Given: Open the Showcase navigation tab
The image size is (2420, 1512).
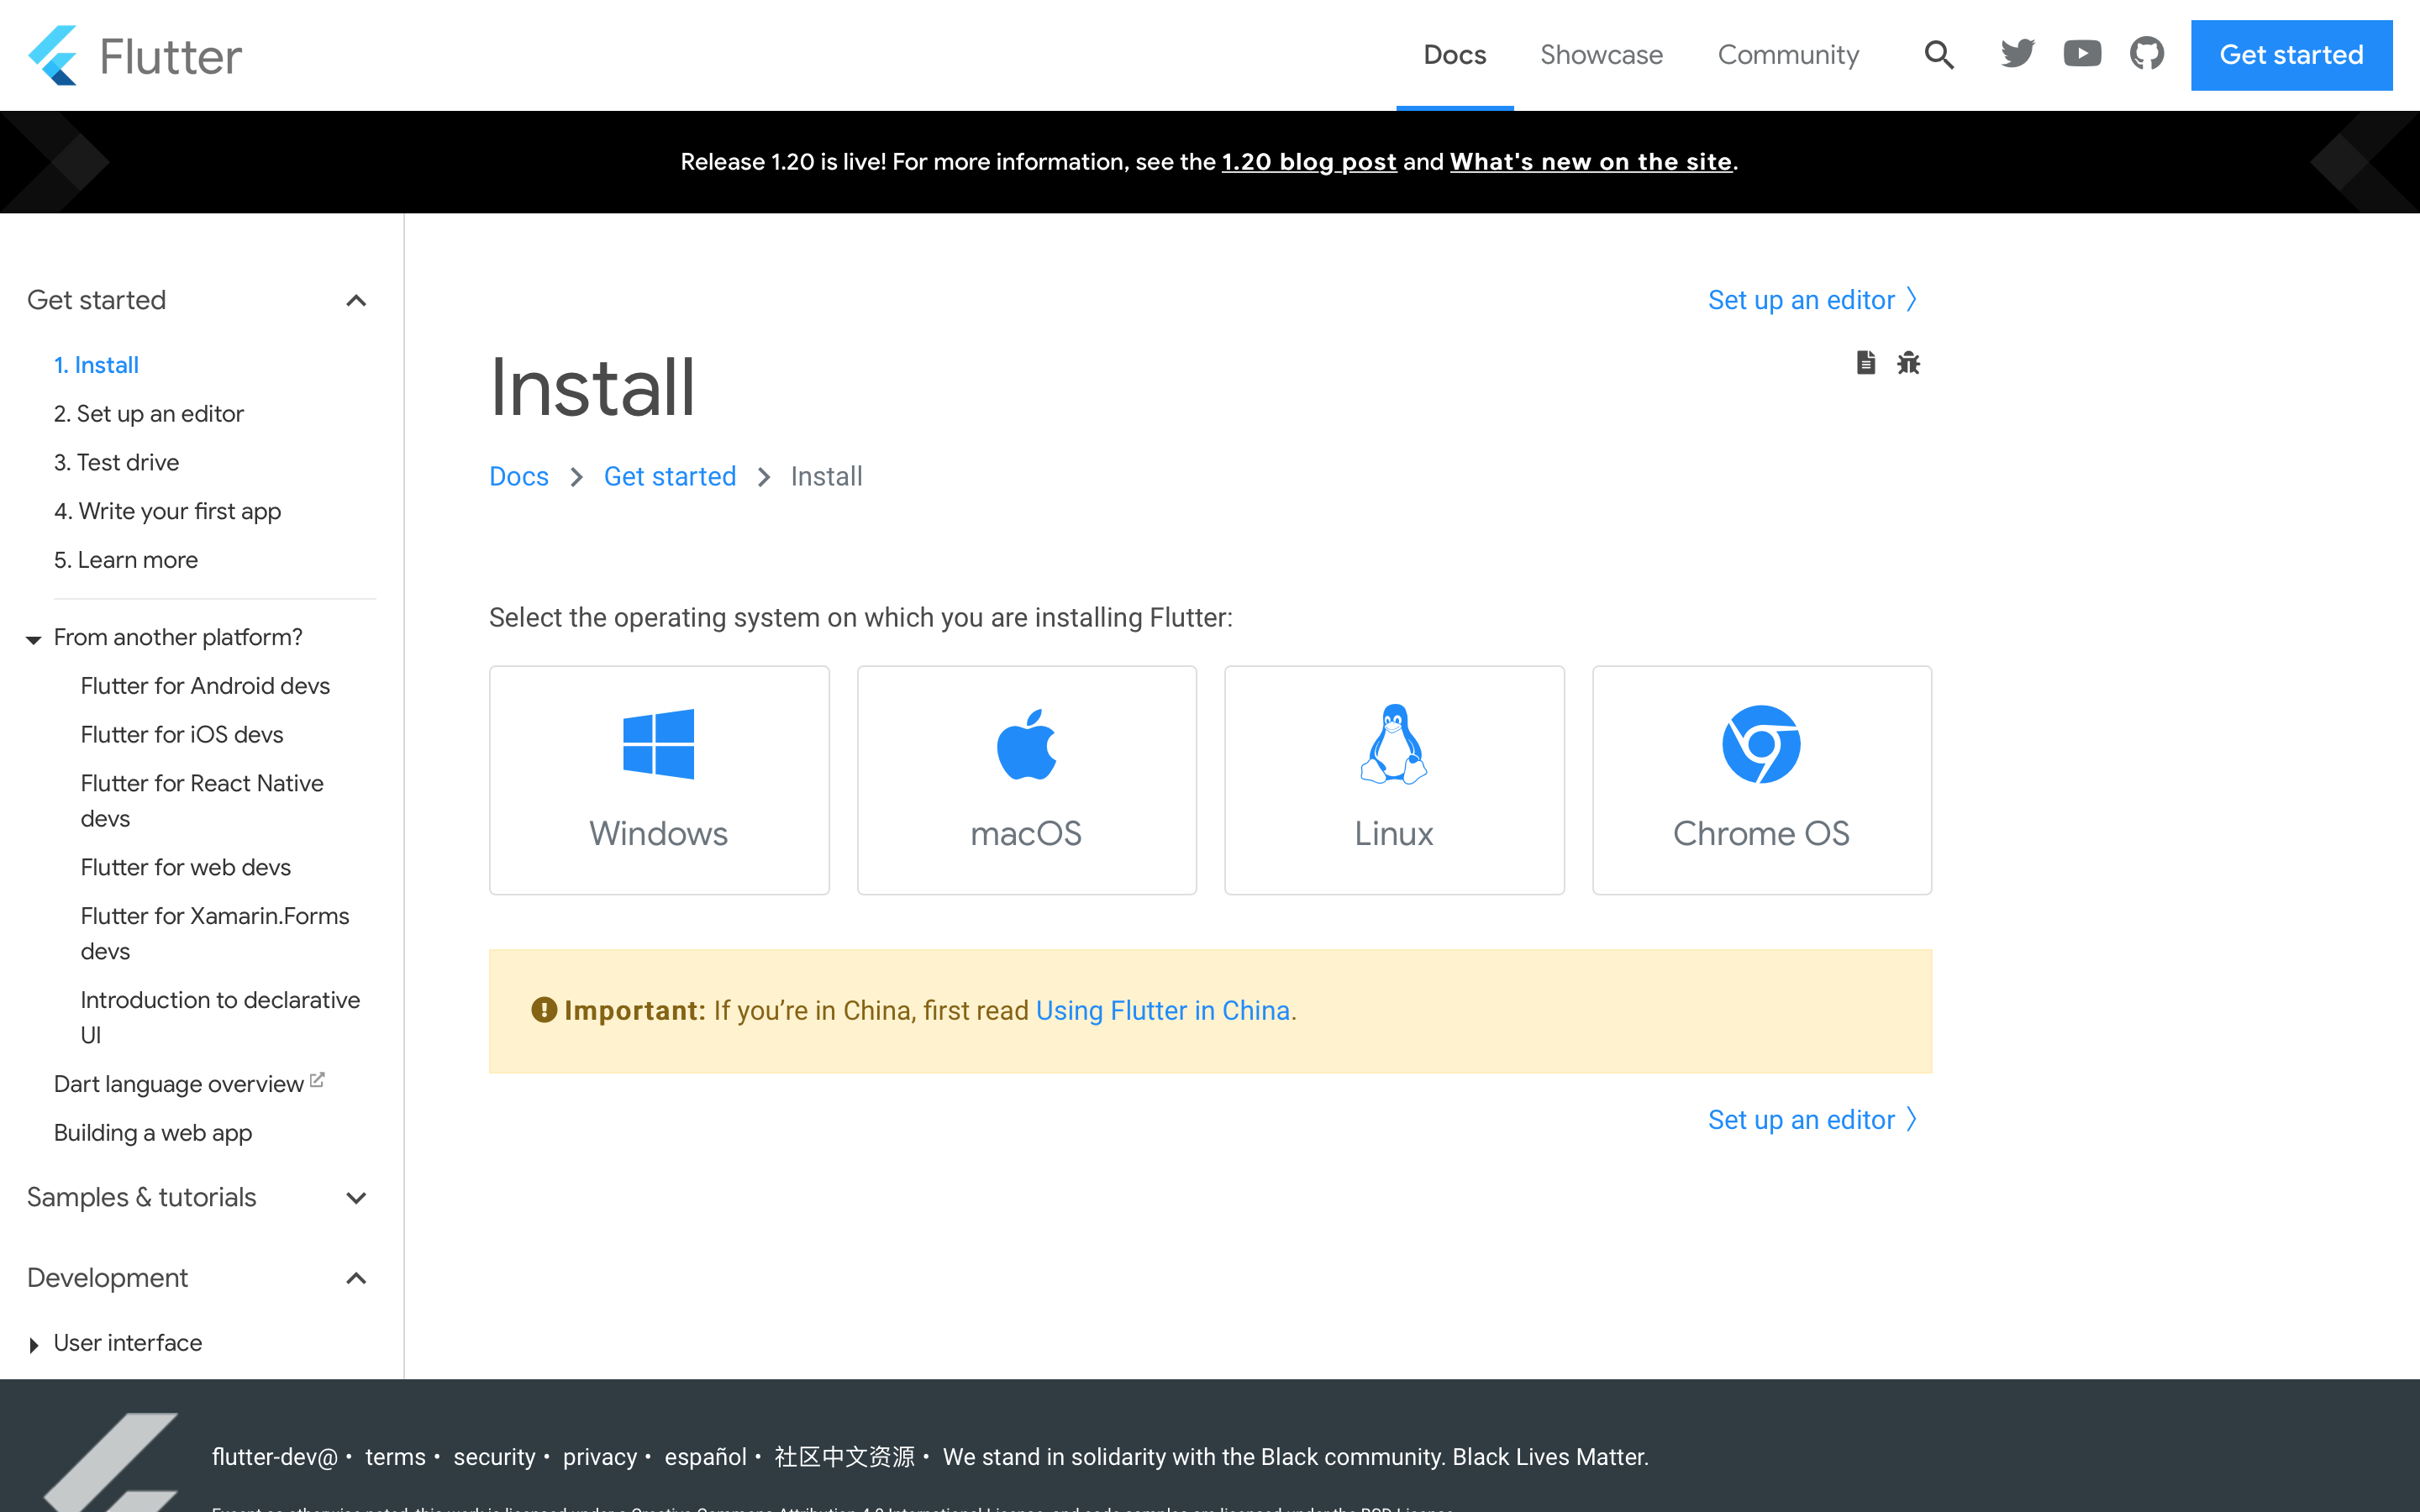Looking at the screenshot, I should [x=1601, y=55].
